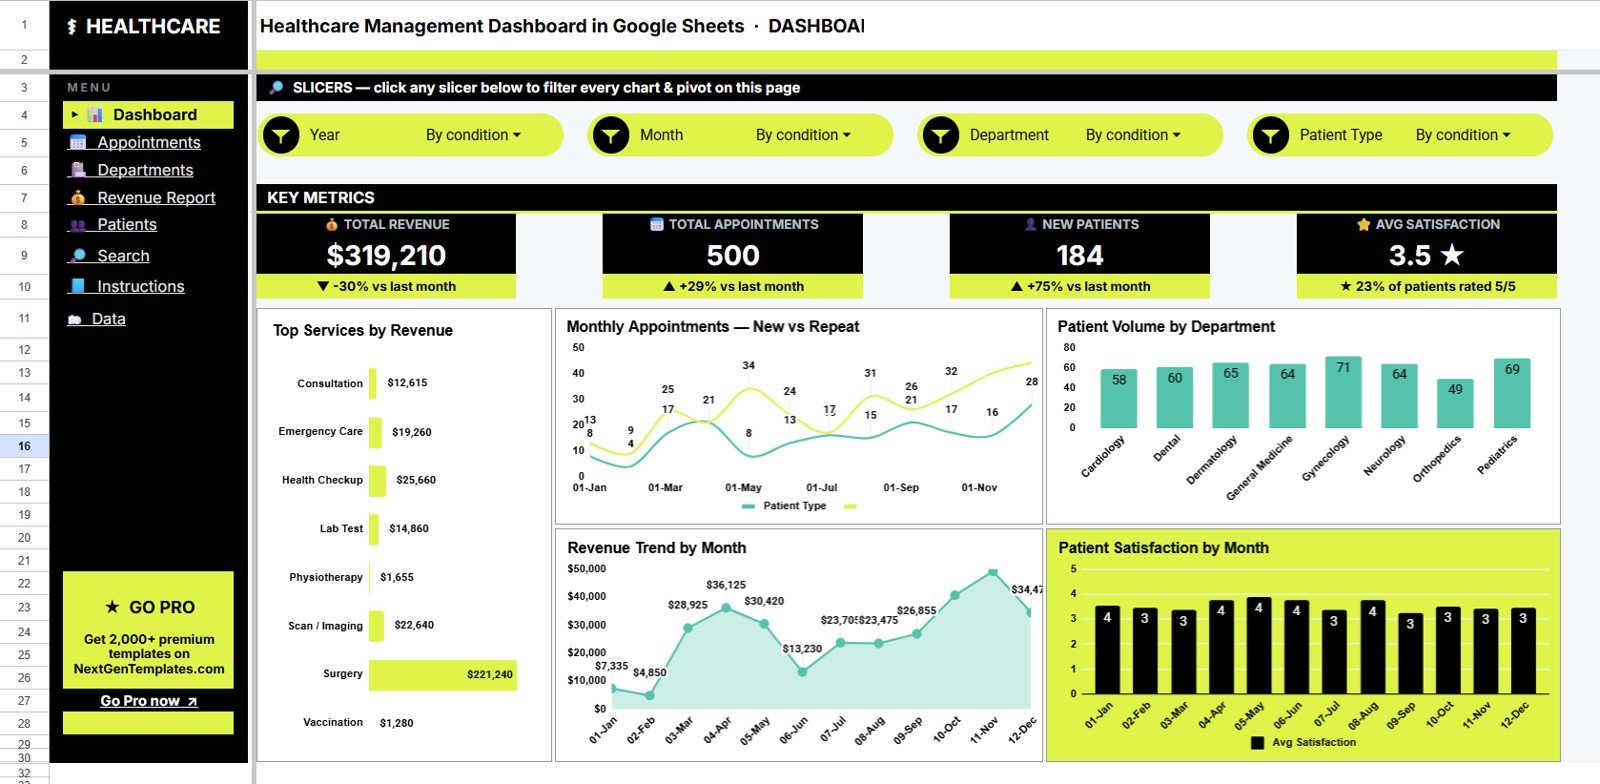This screenshot has width=1600, height=784.
Task: Open the Year By condition dropdown
Action: pyautogui.click(x=473, y=135)
